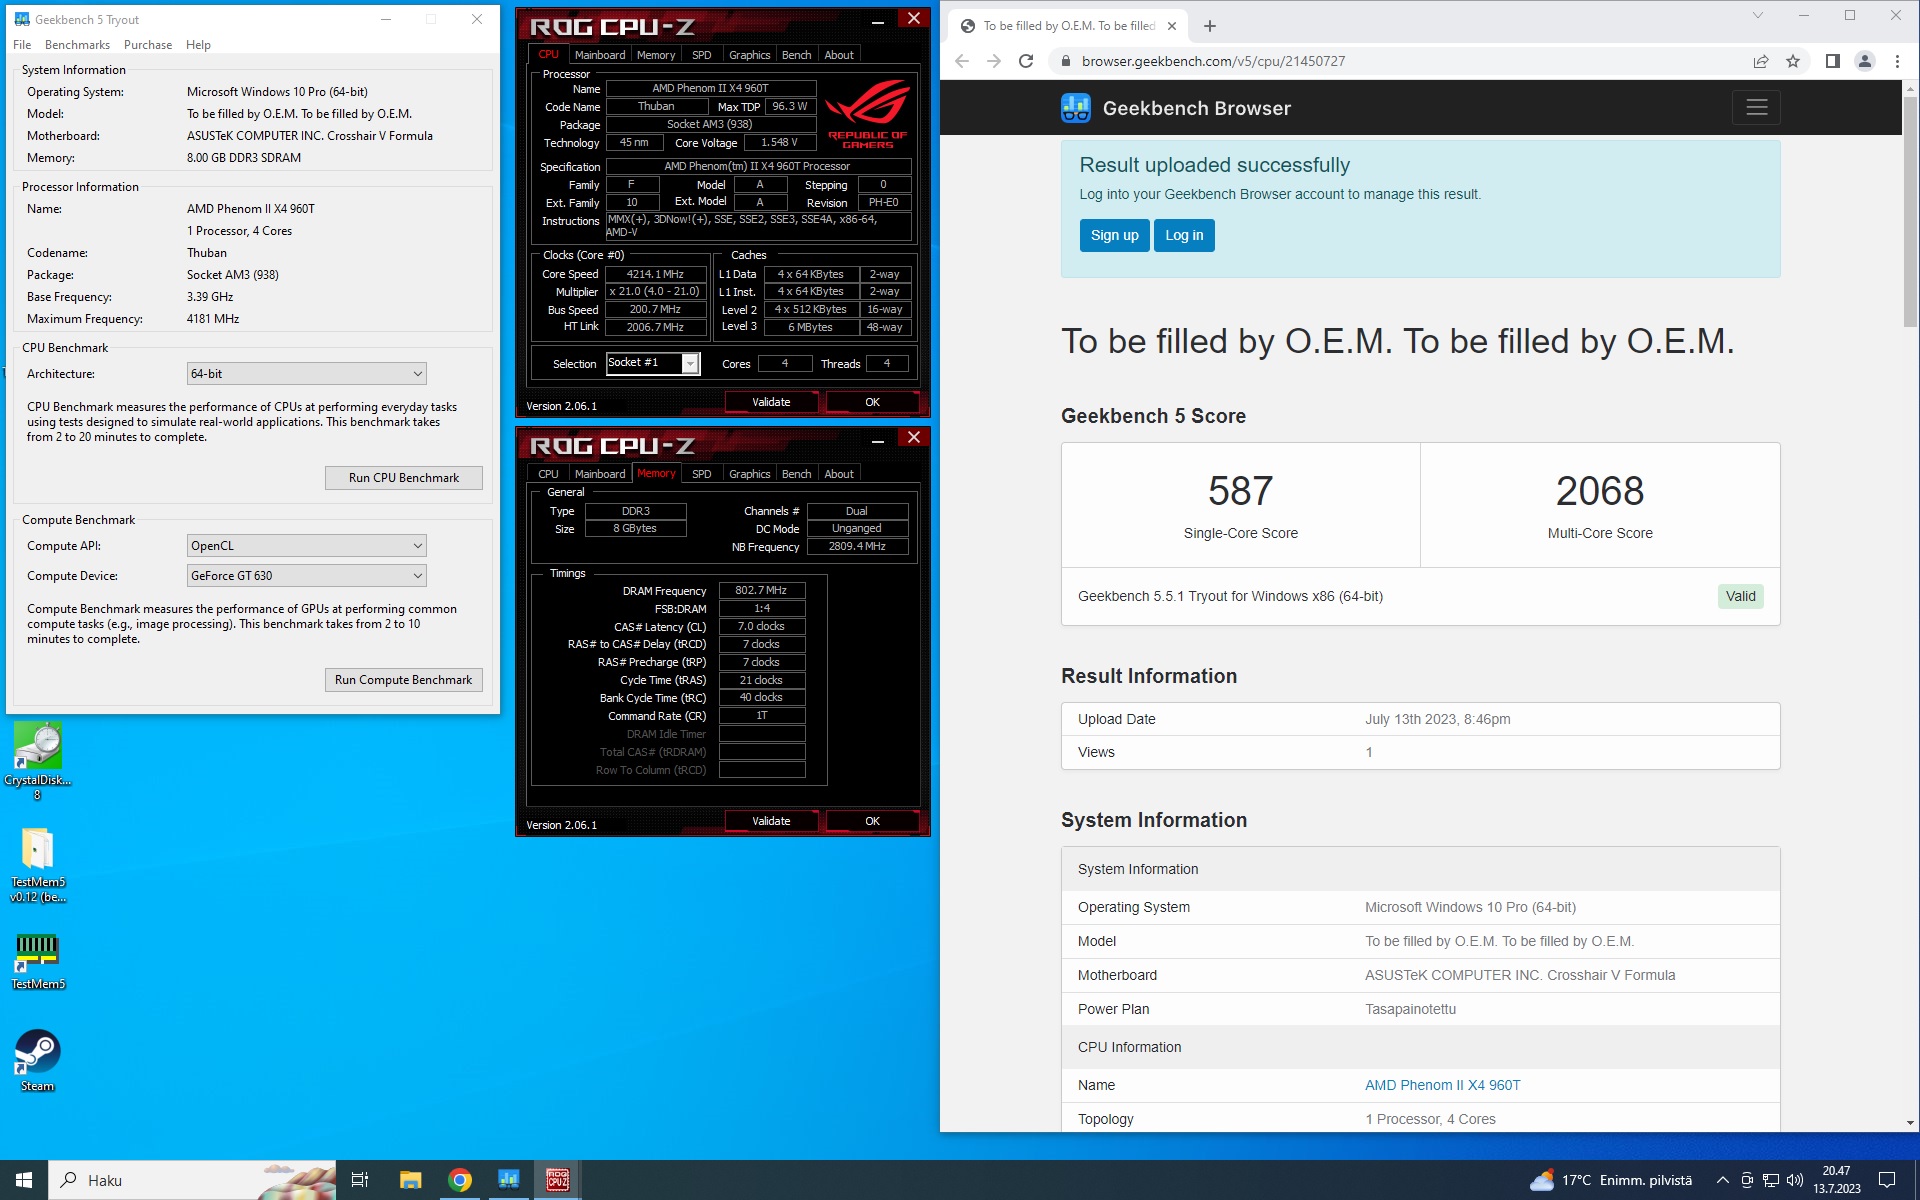This screenshot has width=1920, height=1200.
Task: Click the Valid badge on Geekbench result
Action: click(x=1740, y=597)
